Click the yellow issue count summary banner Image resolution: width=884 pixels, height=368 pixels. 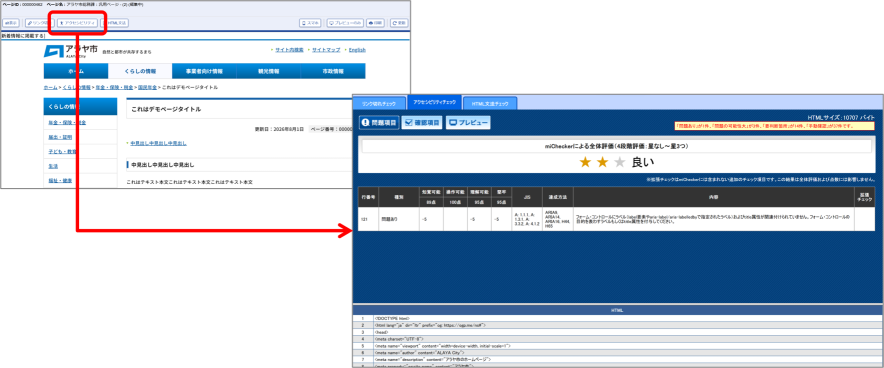[x=775, y=126]
